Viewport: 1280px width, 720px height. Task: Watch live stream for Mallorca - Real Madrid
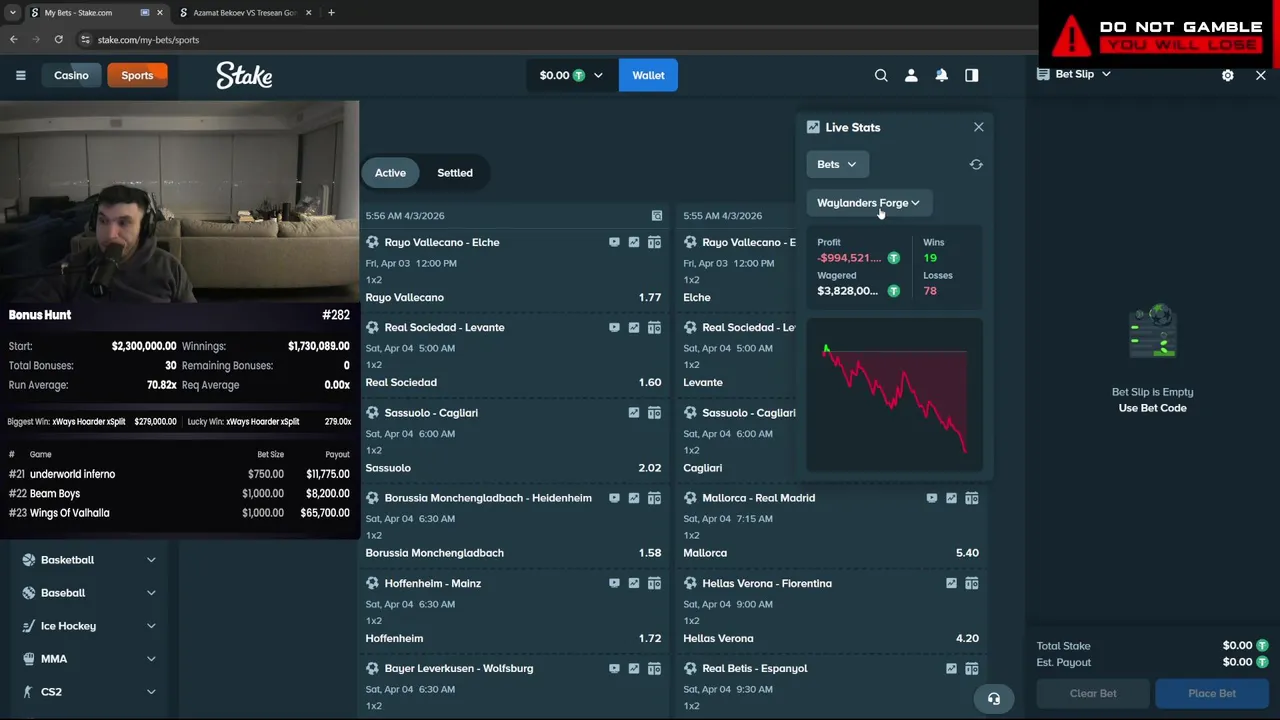[x=932, y=498]
